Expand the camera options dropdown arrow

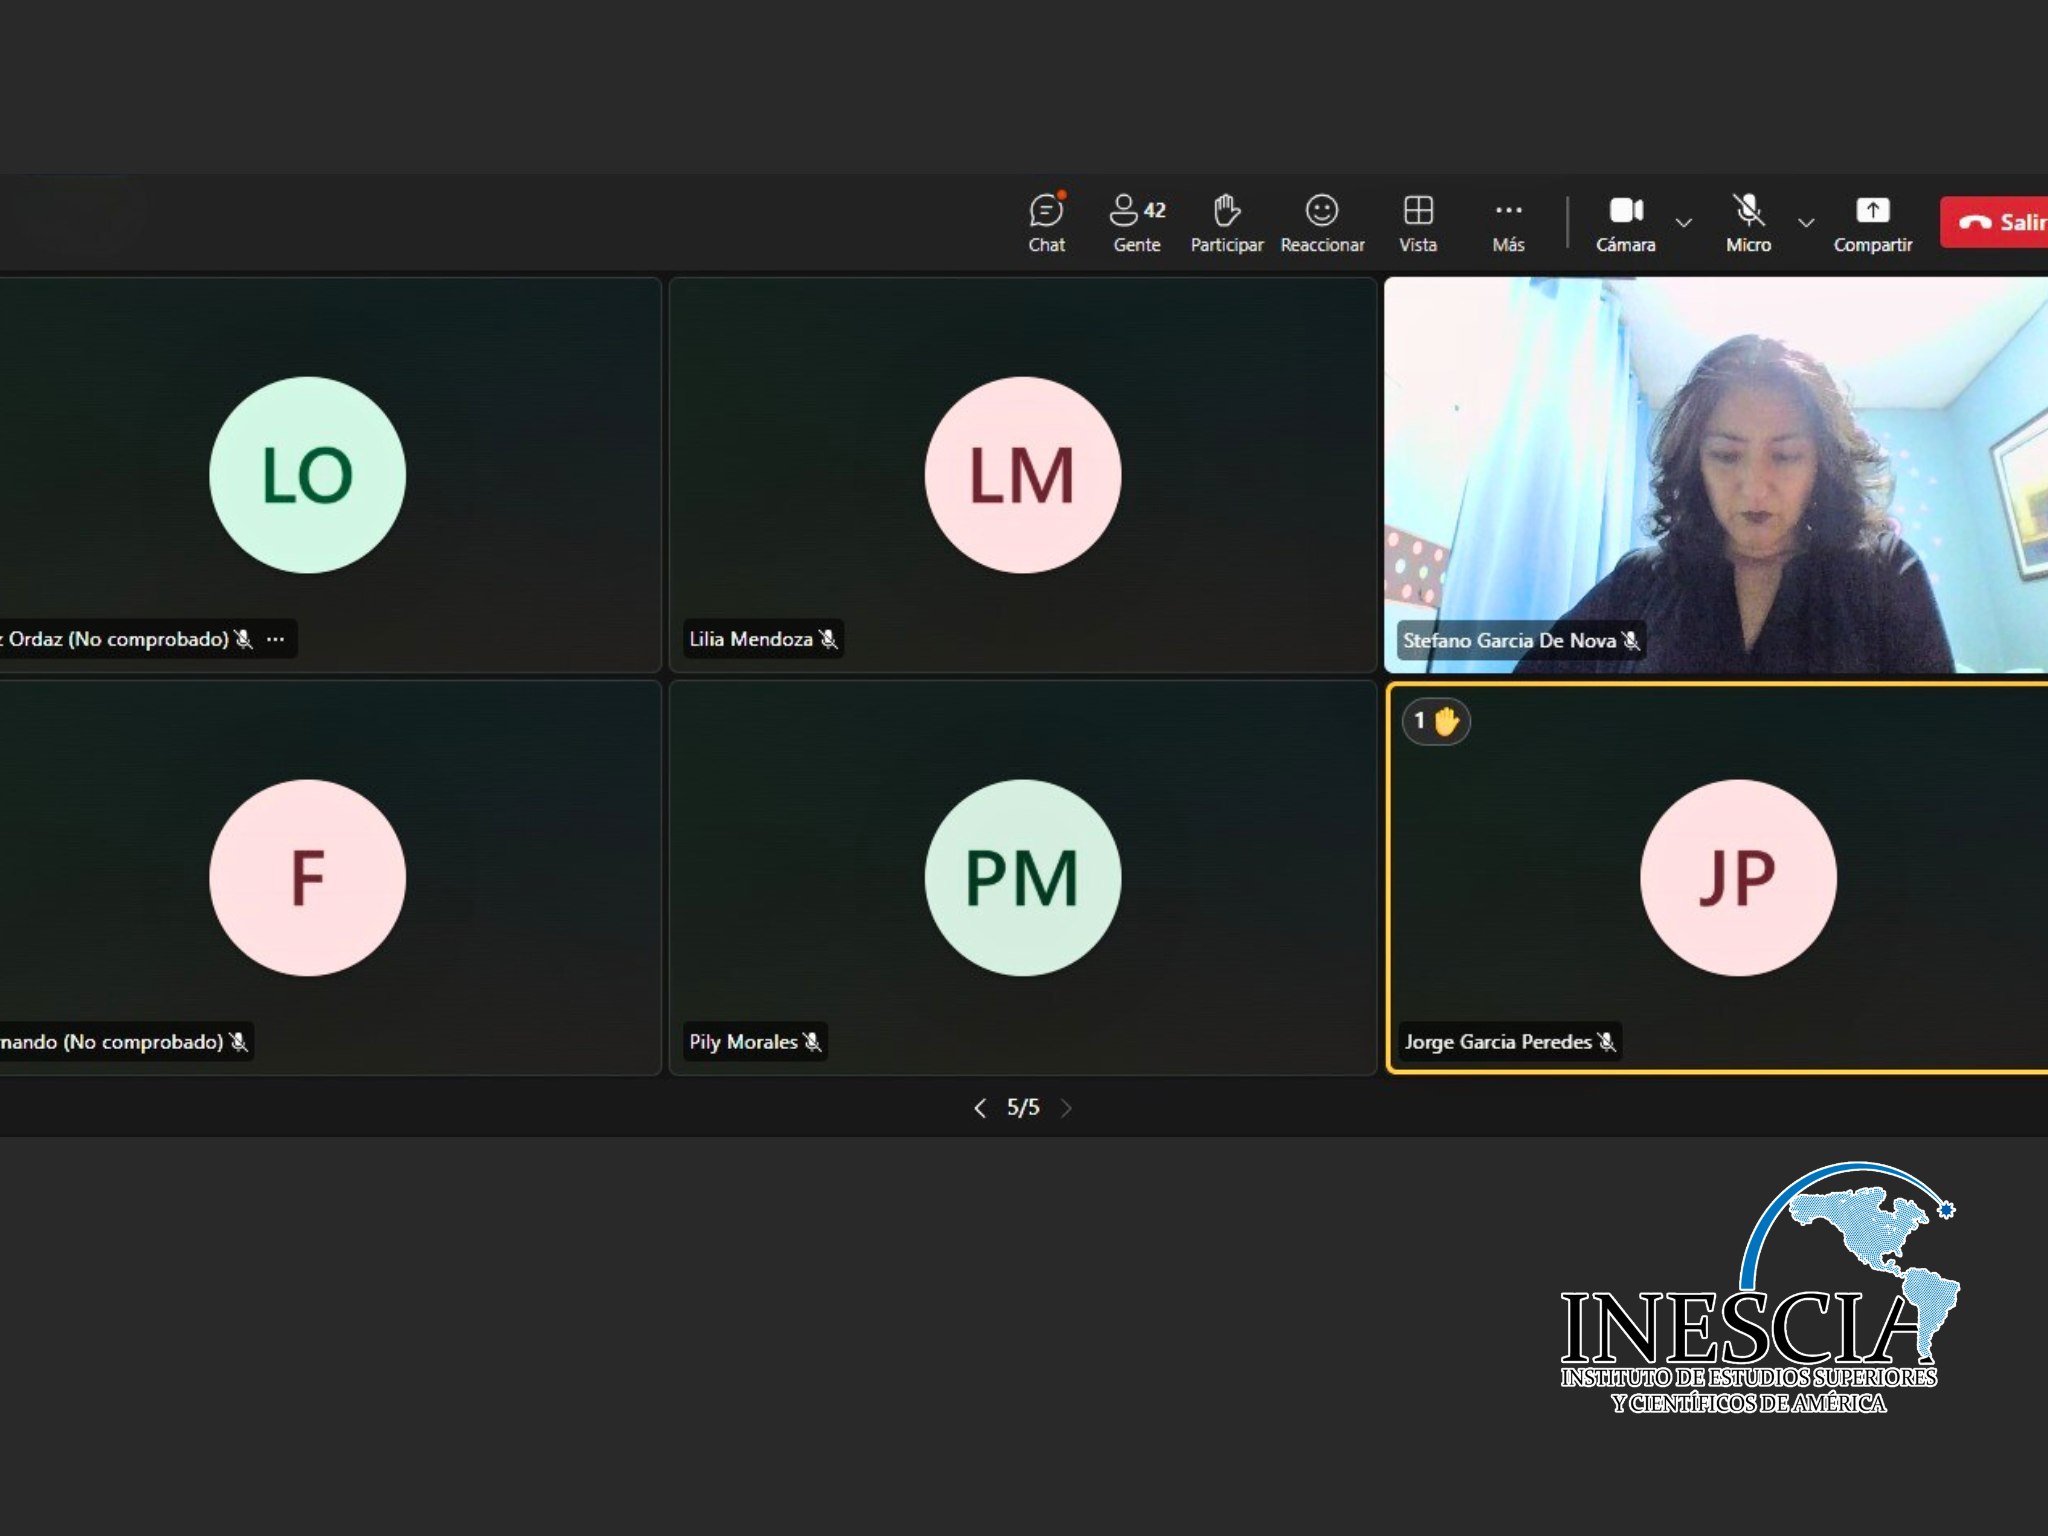1684,222
